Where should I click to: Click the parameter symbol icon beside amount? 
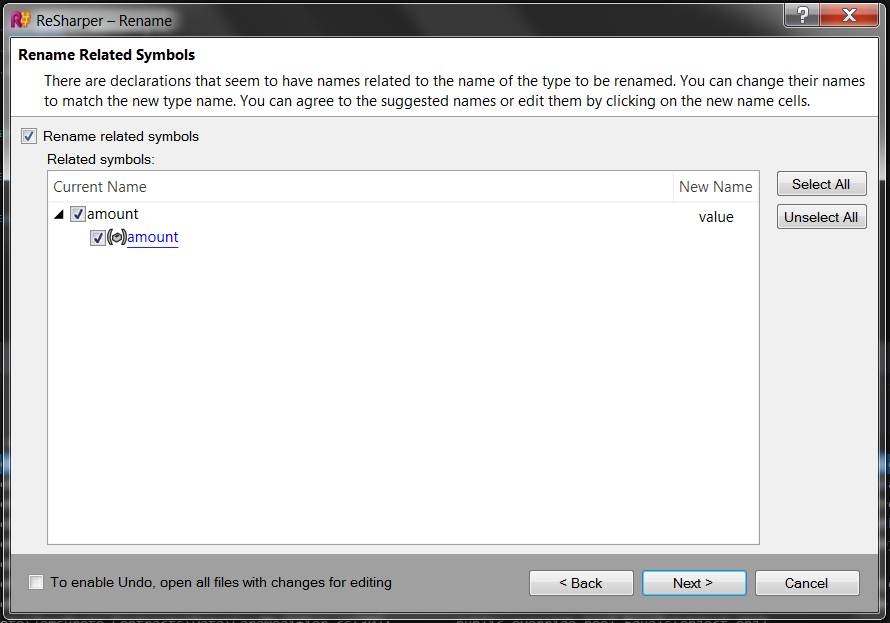(116, 237)
